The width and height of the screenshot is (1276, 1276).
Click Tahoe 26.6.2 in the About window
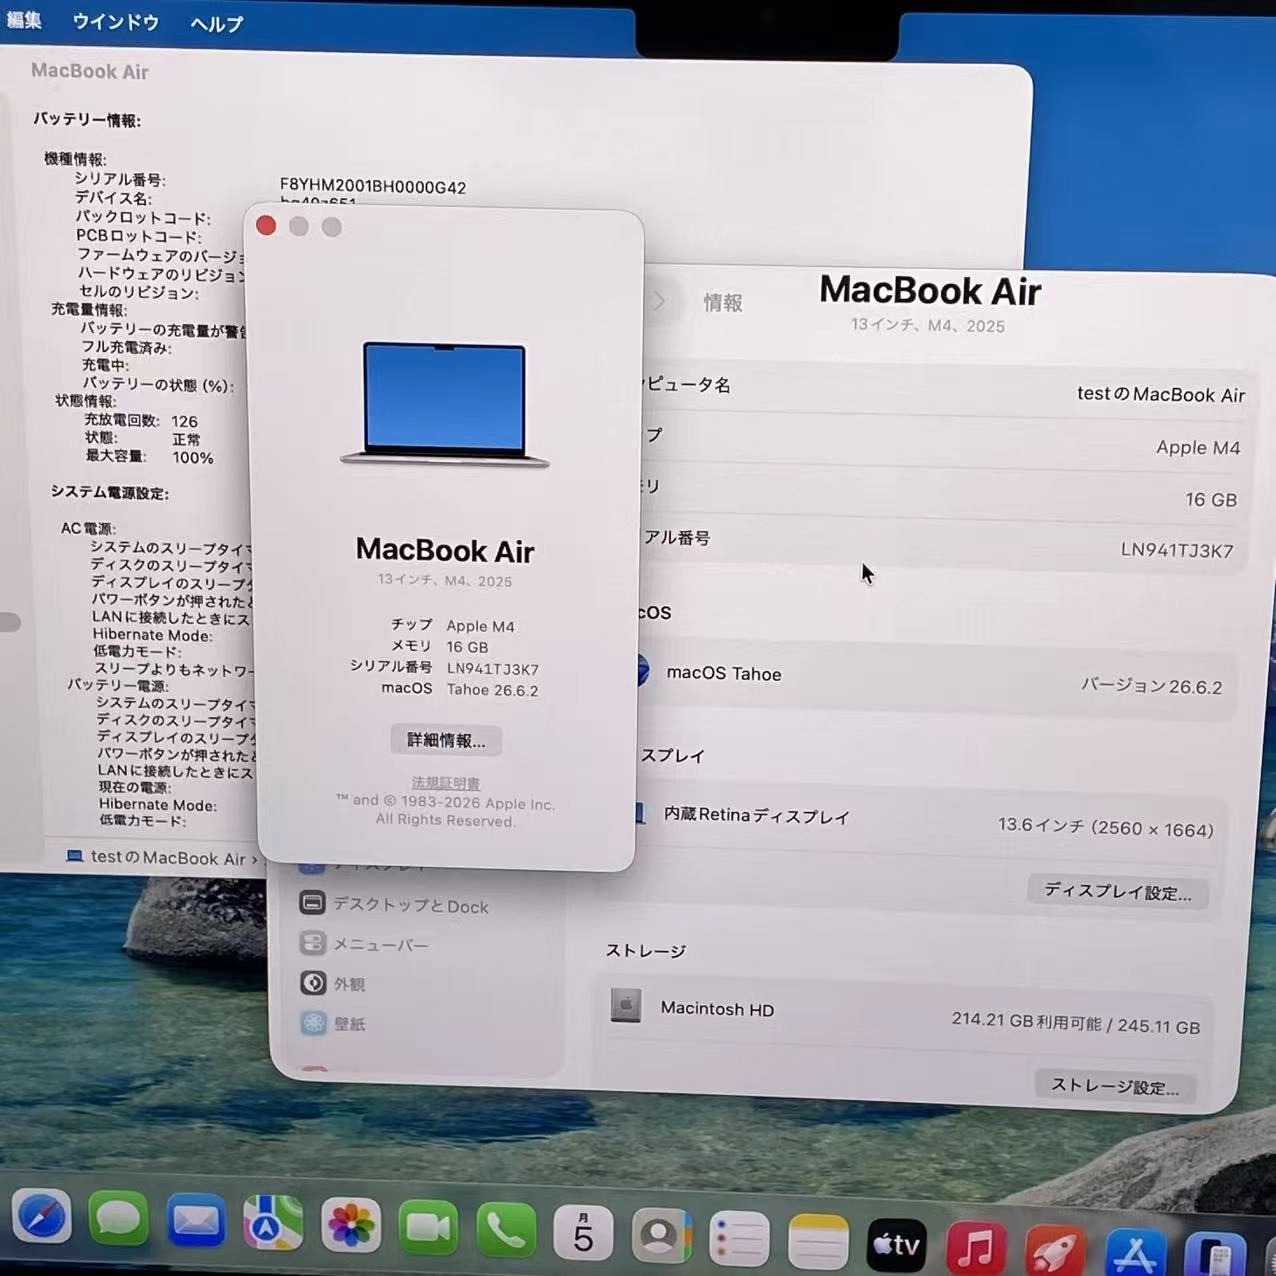(492, 690)
